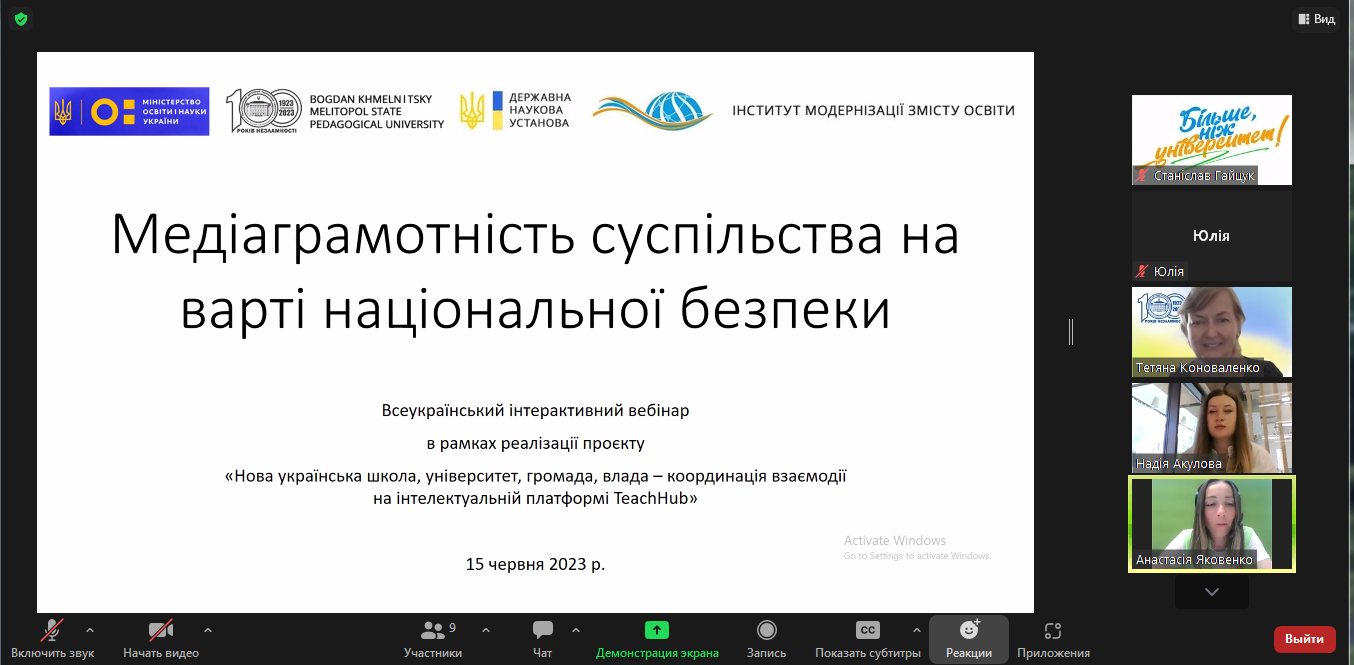
Task: Expand video options arrow beside camera
Action: pos(208,630)
